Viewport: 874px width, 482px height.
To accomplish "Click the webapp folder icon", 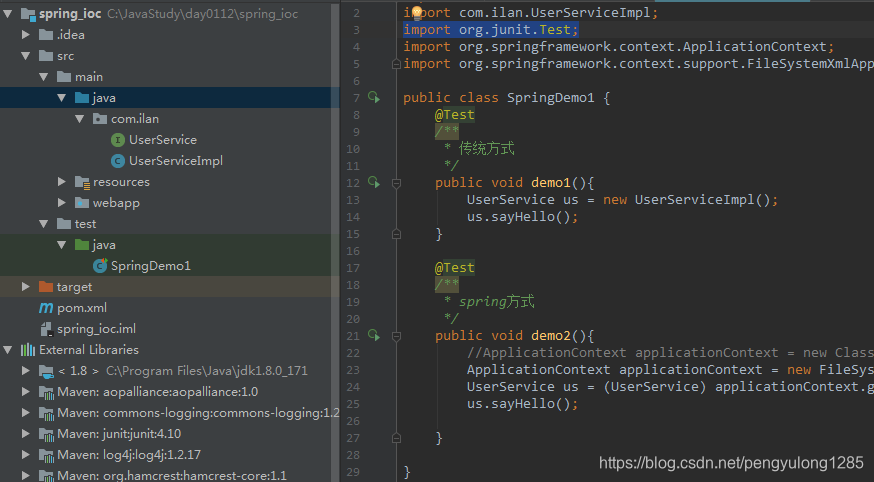I will click(82, 203).
